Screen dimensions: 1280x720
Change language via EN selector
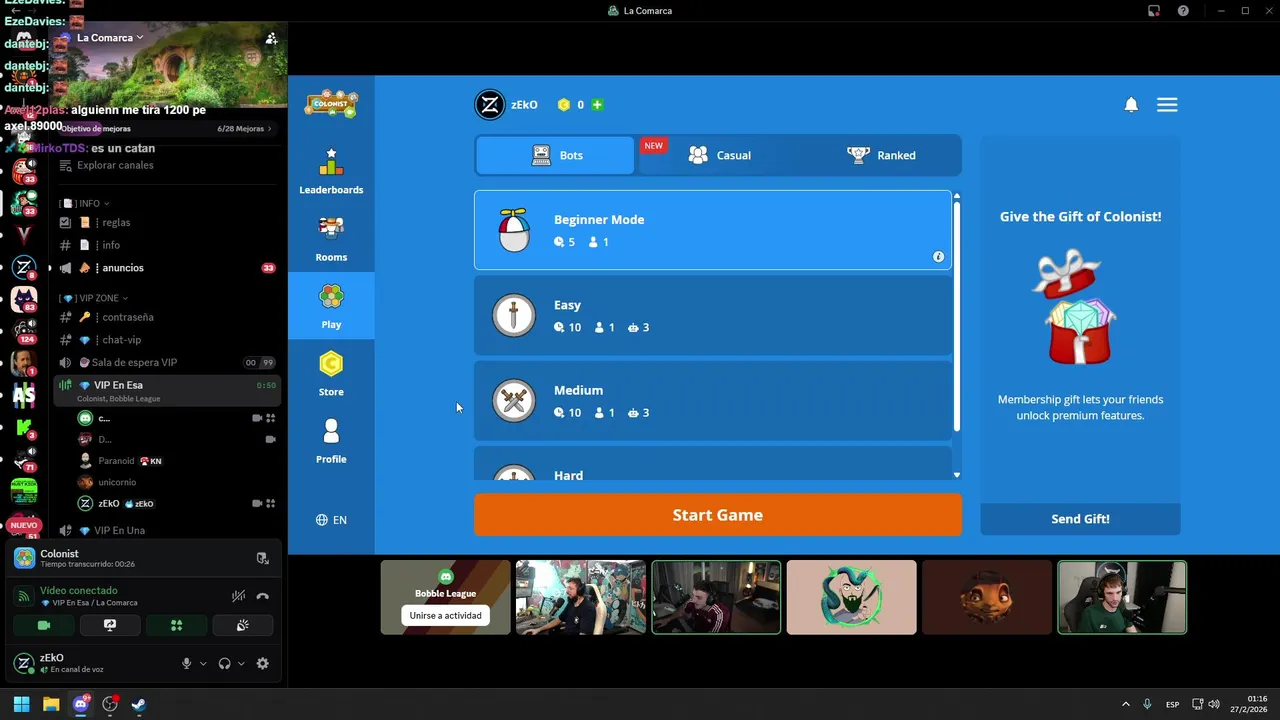tap(331, 520)
